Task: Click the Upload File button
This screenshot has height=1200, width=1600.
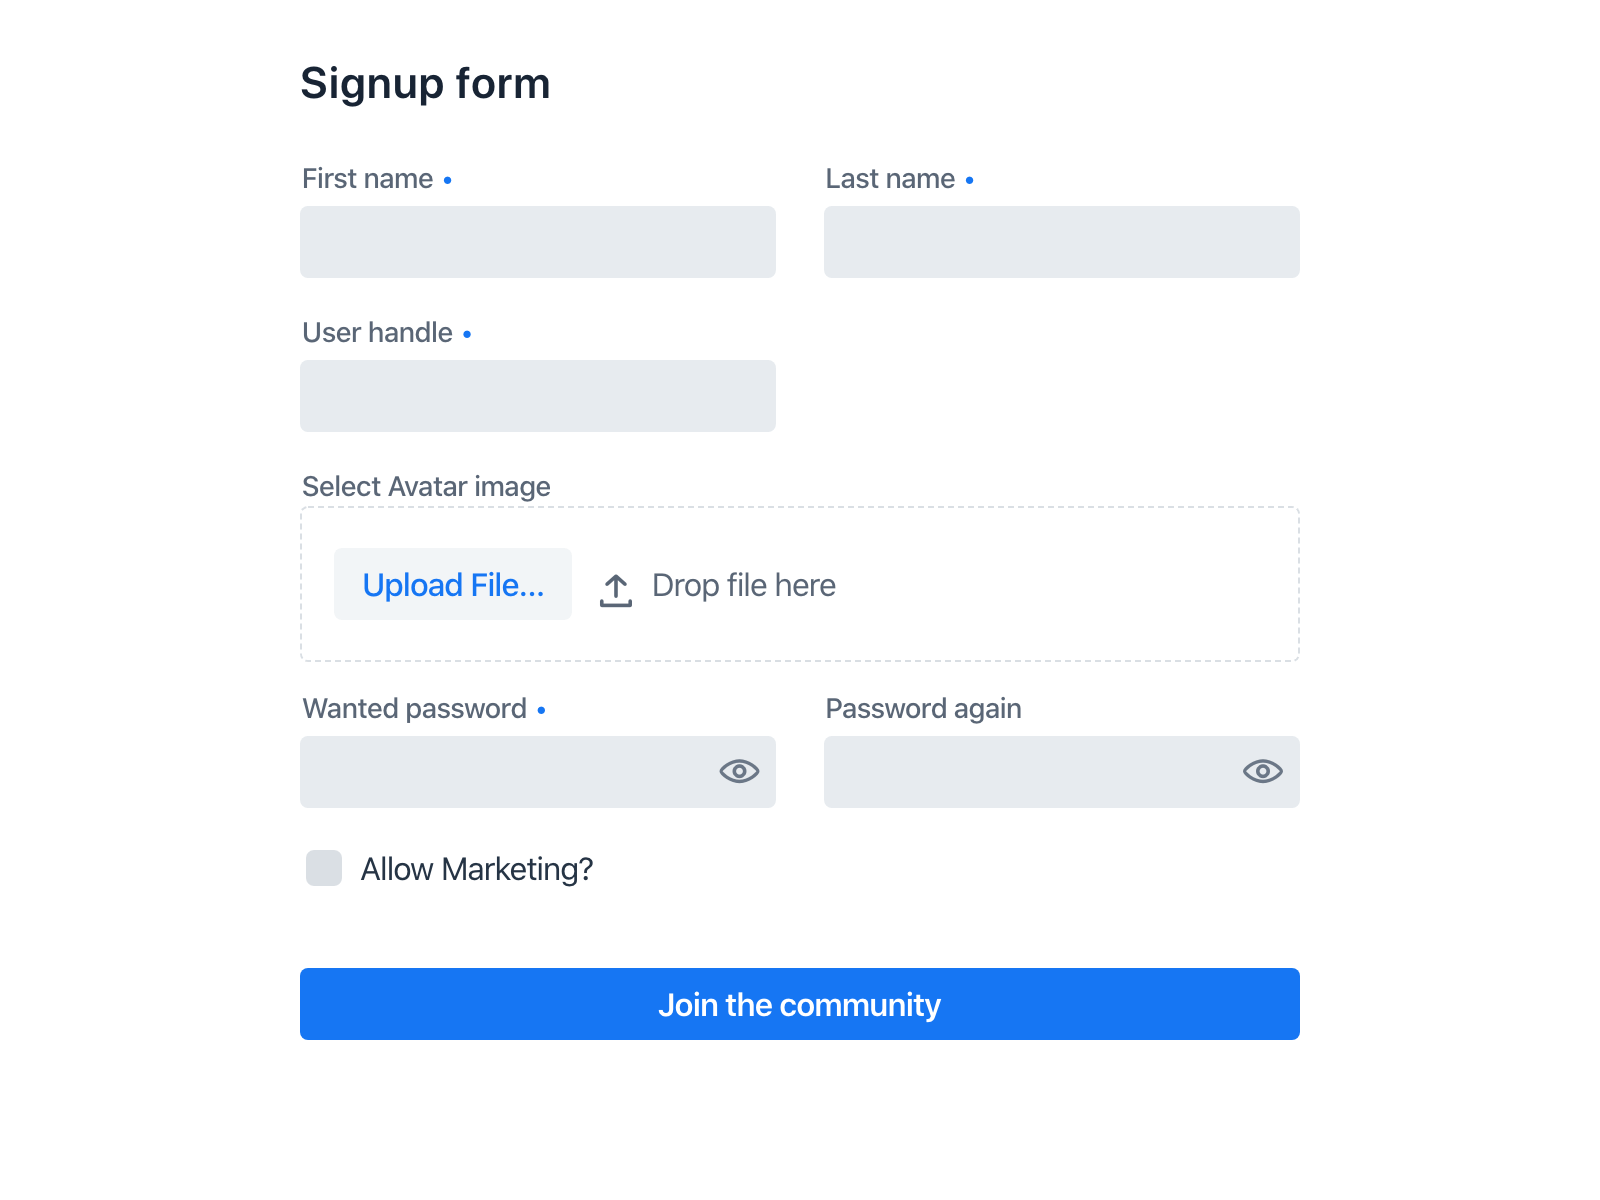Action: (452, 584)
